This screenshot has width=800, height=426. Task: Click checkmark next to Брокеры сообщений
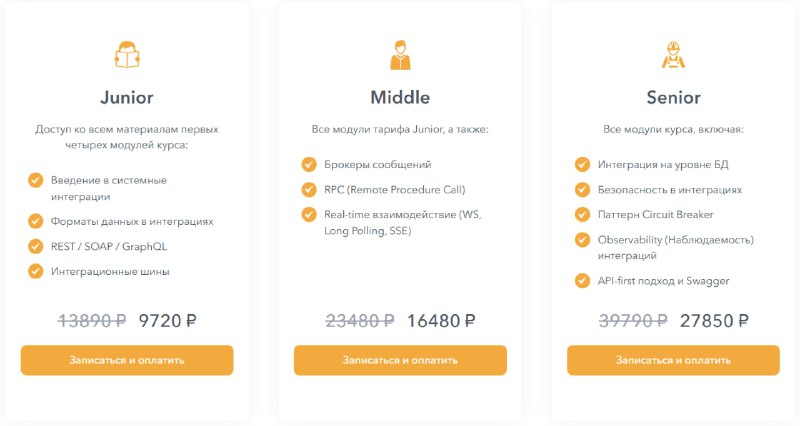click(x=309, y=164)
